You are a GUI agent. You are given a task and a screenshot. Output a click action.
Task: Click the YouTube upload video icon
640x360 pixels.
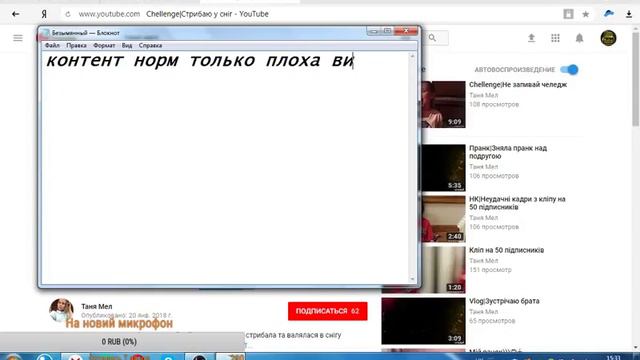[531, 38]
